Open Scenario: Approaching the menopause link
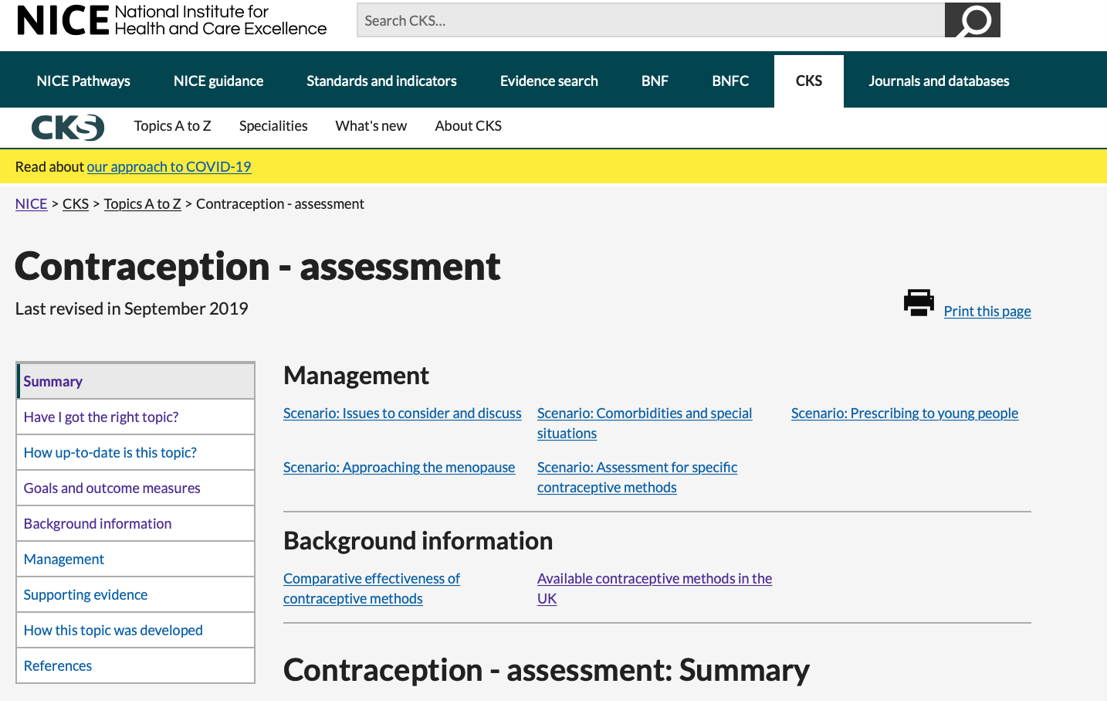The width and height of the screenshot is (1107, 701). click(399, 467)
